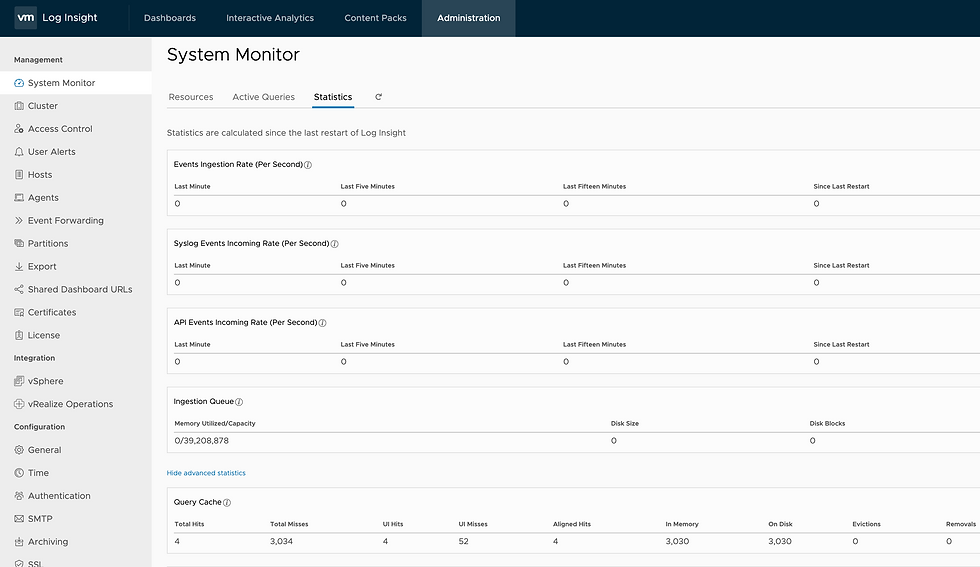Screen dimensions: 980x567
Task: Click the vSphere integration icon
Action: coord(19,381)
